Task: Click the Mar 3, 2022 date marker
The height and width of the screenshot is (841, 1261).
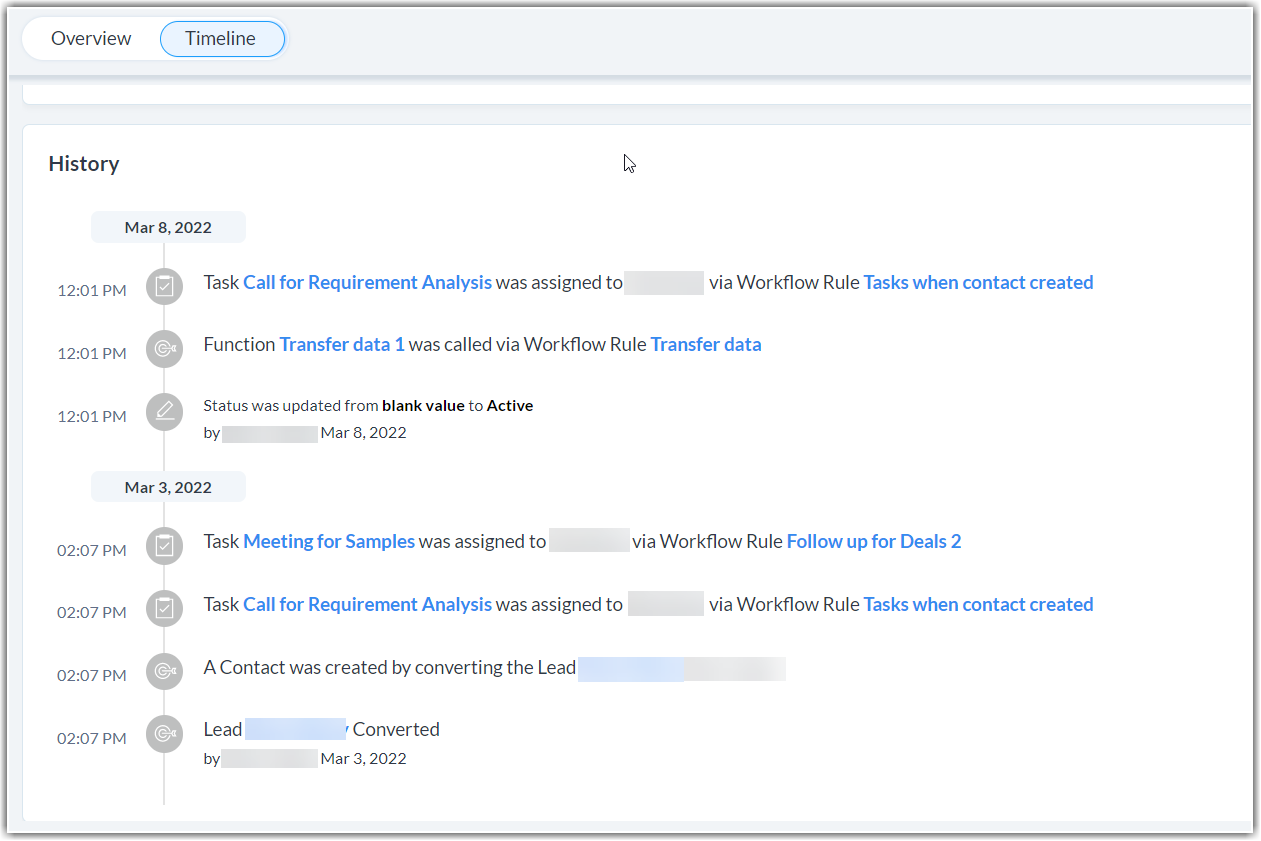Action: [168, 488]
